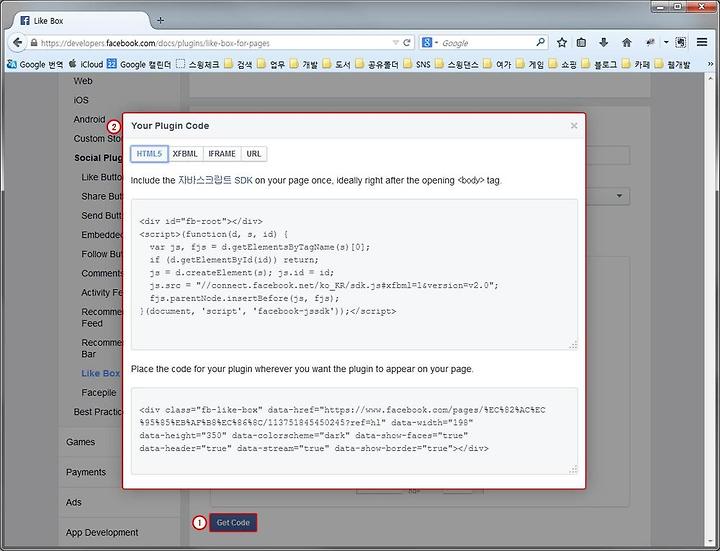
Task: Switch to the XFBML tab
Action: [x=185, y=154]
